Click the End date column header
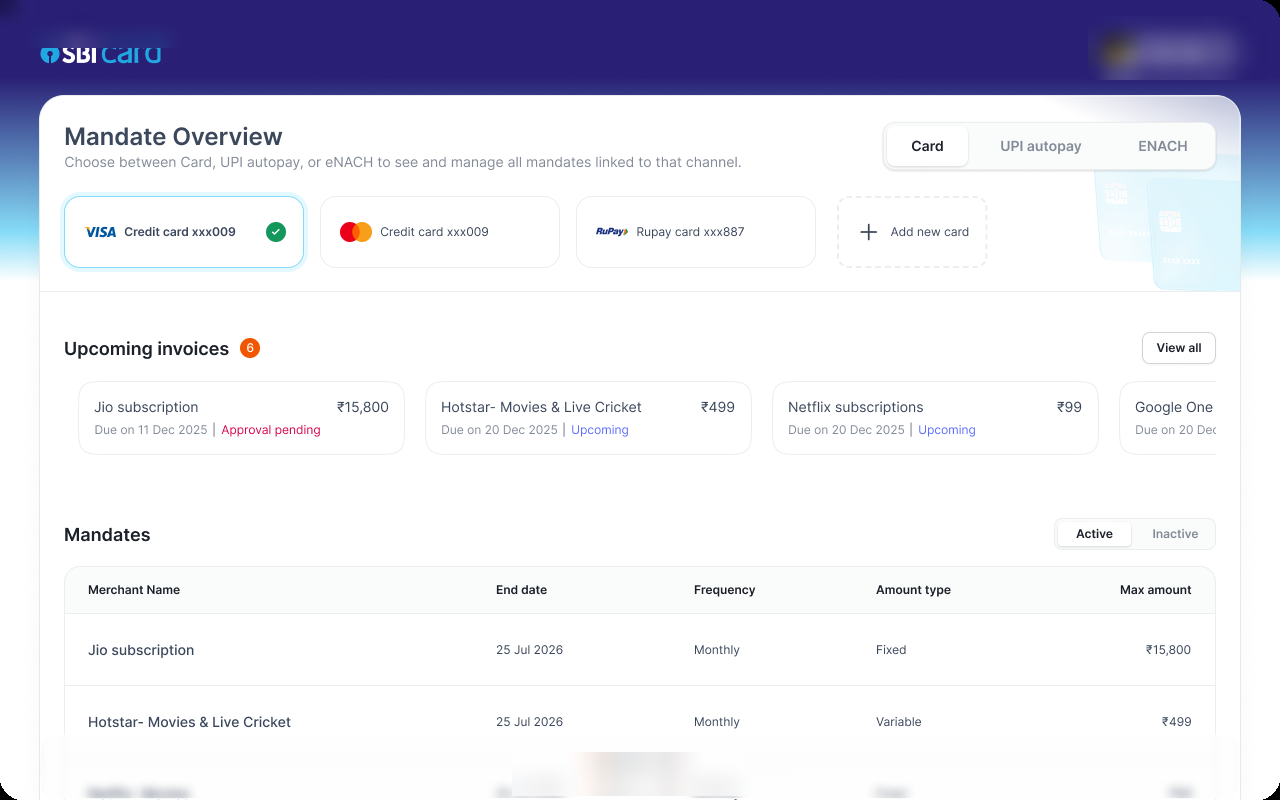The height and width of the screenshot is (800, 1280). tap(521, 590)
